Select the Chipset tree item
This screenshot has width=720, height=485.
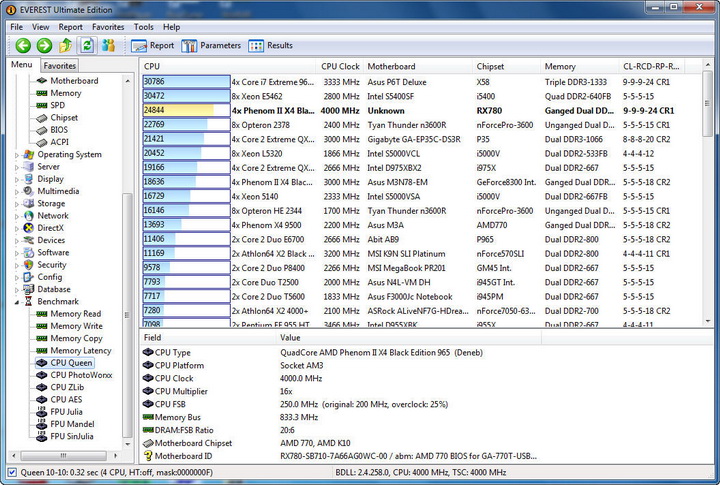pos(64,118)
